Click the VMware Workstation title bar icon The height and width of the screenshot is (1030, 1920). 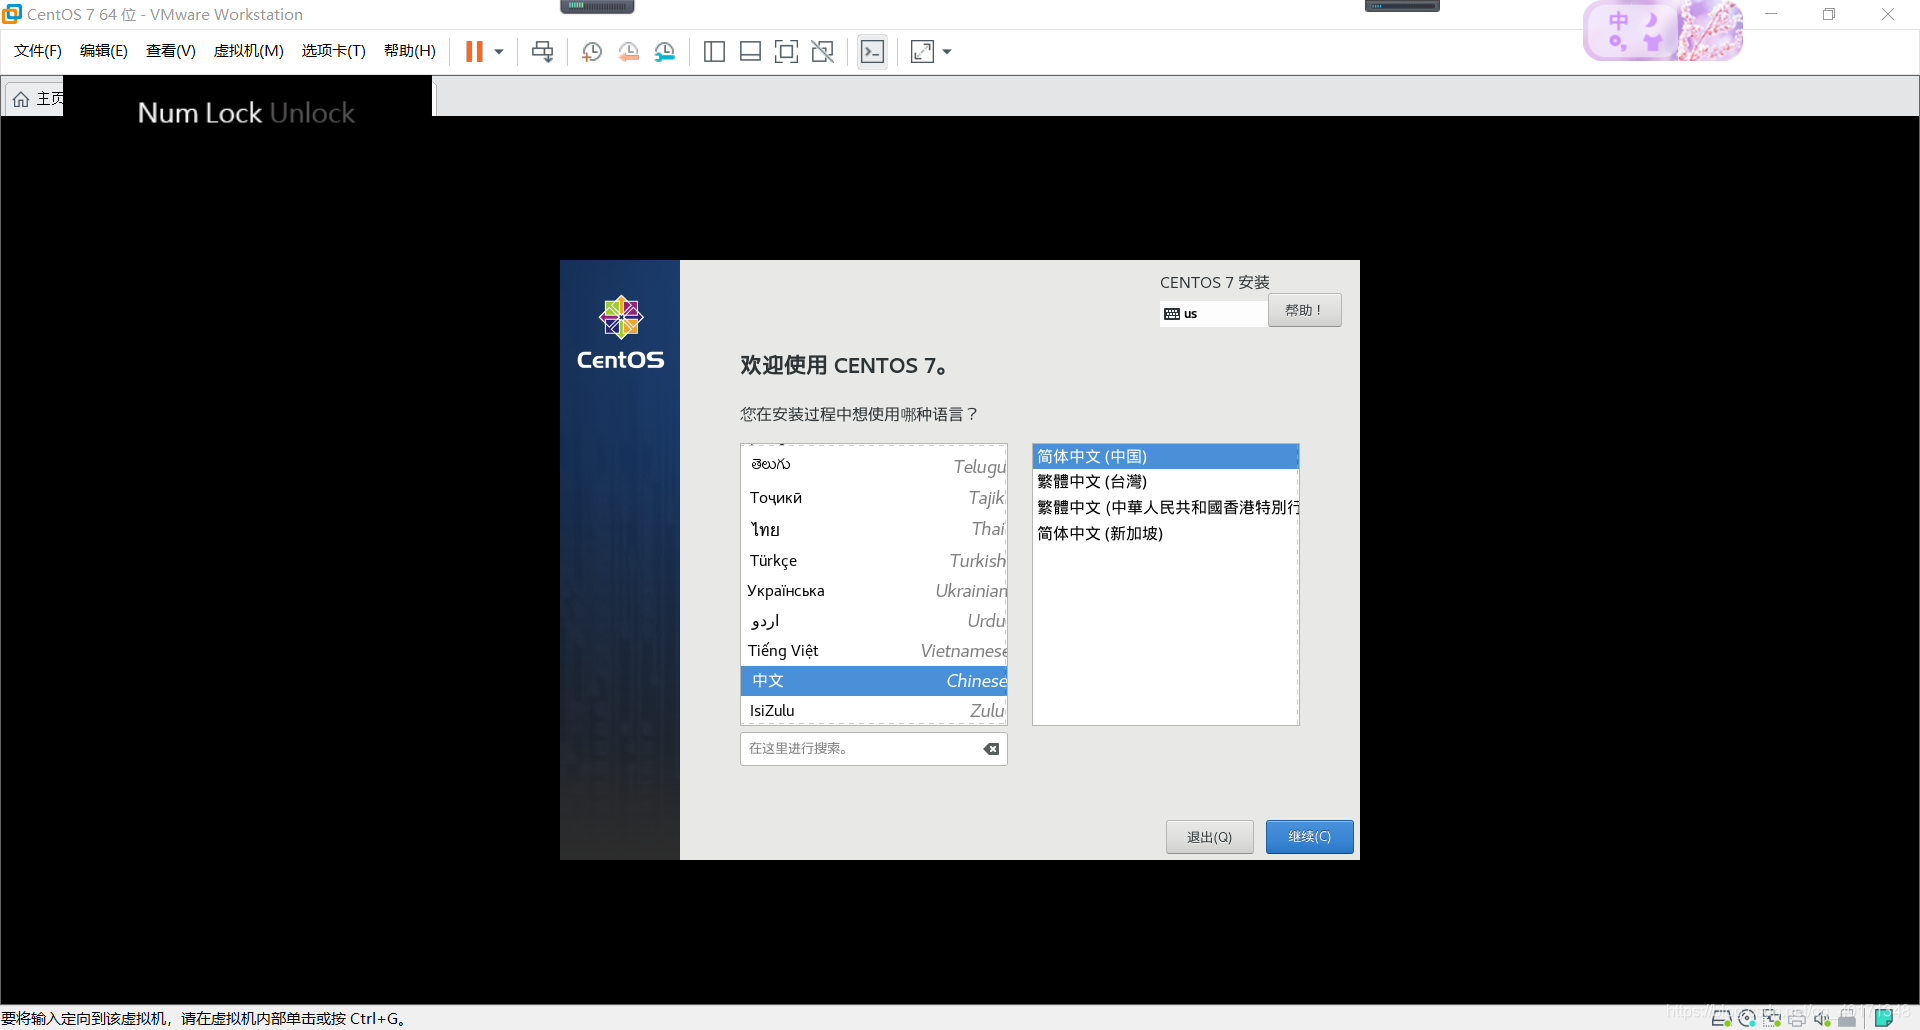[x=12, y=14]
